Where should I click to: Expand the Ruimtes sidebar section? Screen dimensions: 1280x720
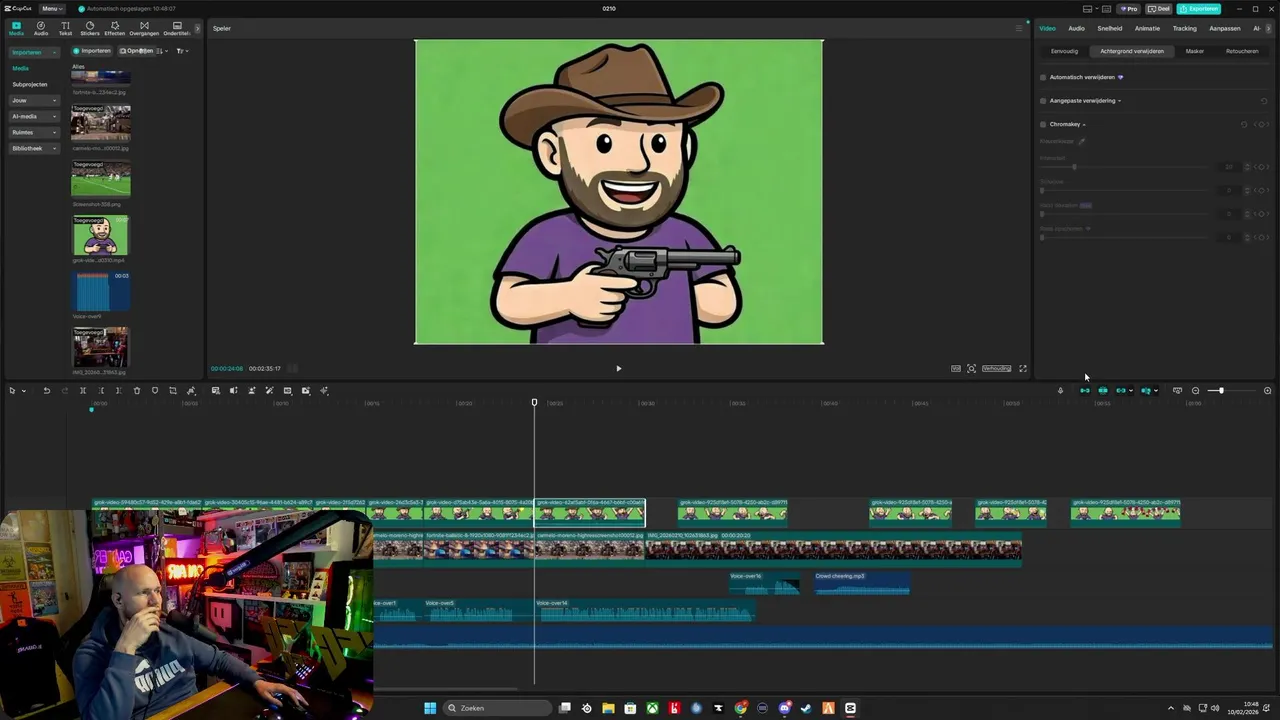pyautogui.click(x=35, y=132)
